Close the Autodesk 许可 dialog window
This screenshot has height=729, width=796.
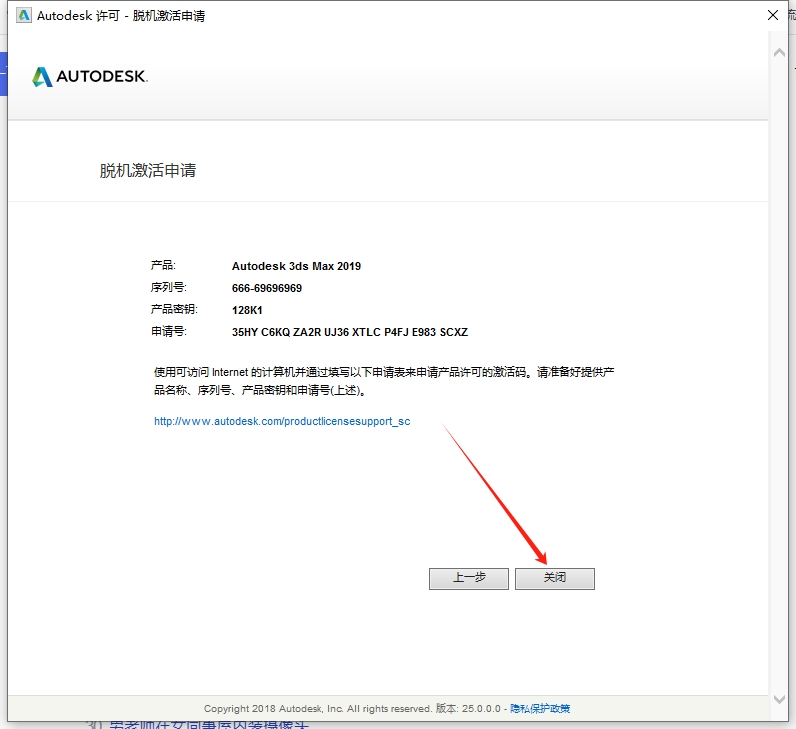(x=773, y=15)
